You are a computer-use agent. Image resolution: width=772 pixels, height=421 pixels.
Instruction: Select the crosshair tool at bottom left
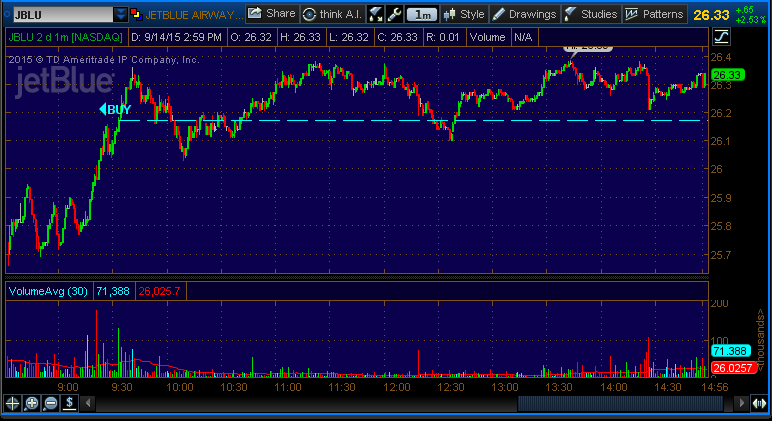(x=13, y=403)
